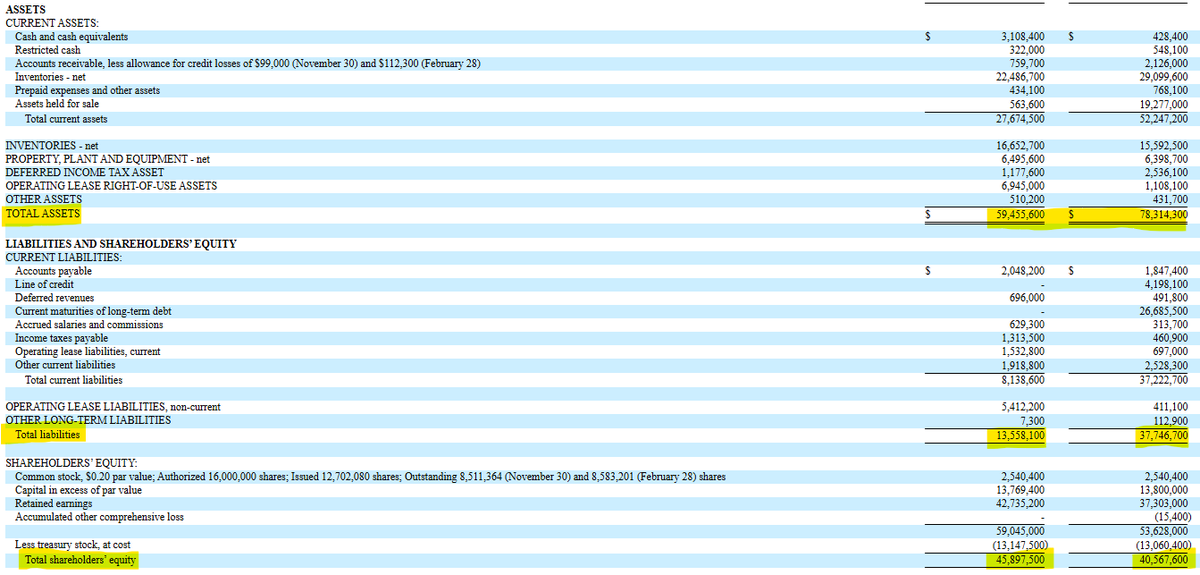
Task: Click accounts receivable value 759,700
Action: tap(1027, 64)
